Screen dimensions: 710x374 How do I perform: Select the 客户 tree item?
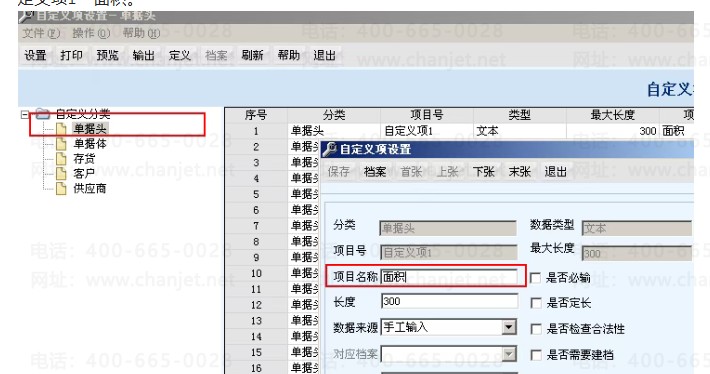coord(84,173)
